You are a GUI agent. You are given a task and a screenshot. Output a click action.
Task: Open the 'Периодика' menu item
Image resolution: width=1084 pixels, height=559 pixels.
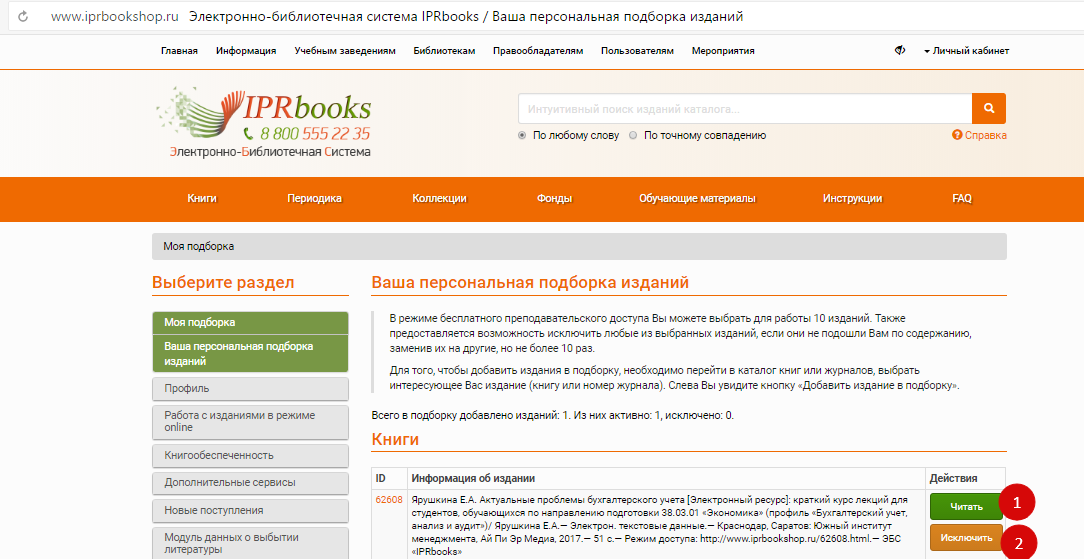tap(314, 199)
